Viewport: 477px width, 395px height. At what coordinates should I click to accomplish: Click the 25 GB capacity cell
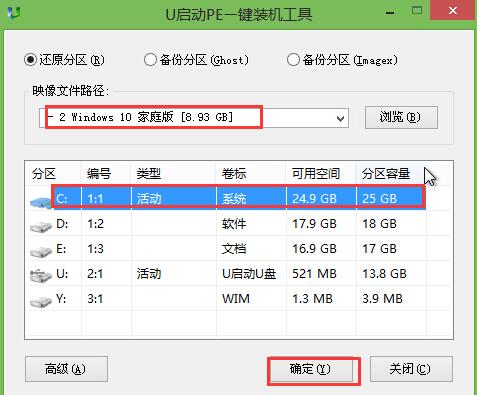click(379, 199)
